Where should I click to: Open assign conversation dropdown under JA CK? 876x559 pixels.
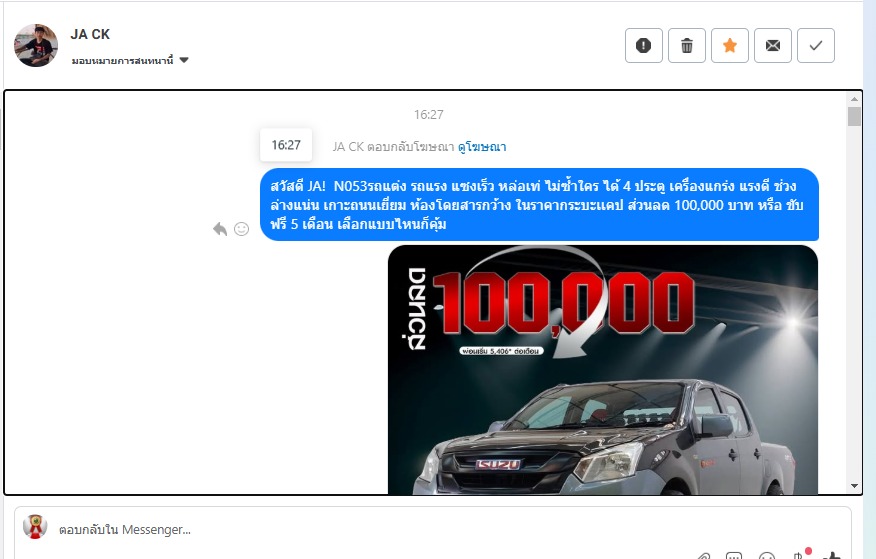tap(130, 60)
